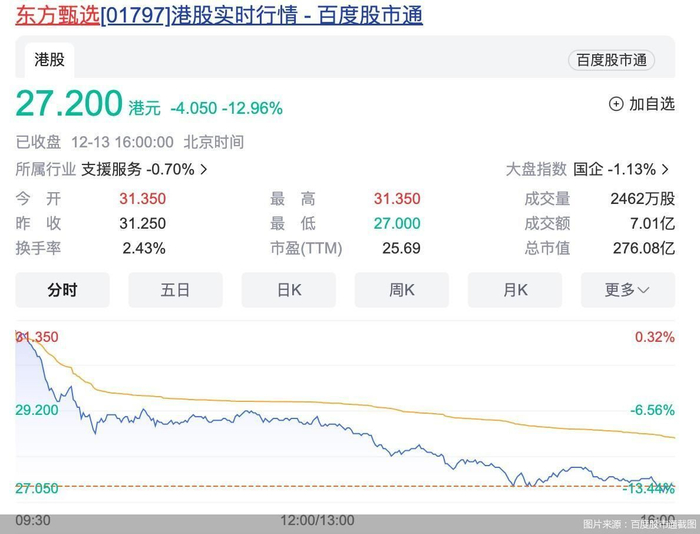Image resolution: width=700 pixels, height=534 pixels.
Task: Click the timestamp 12-13 16:00:00
Action: click(122, 142)
